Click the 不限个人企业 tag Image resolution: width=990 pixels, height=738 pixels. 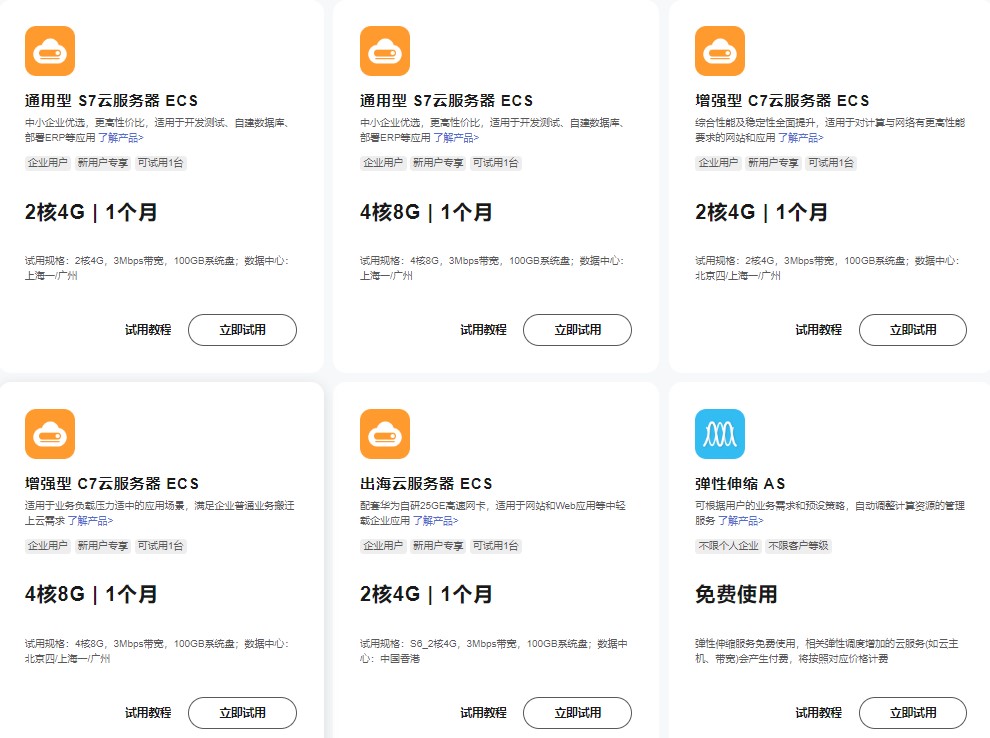(728, 546)
